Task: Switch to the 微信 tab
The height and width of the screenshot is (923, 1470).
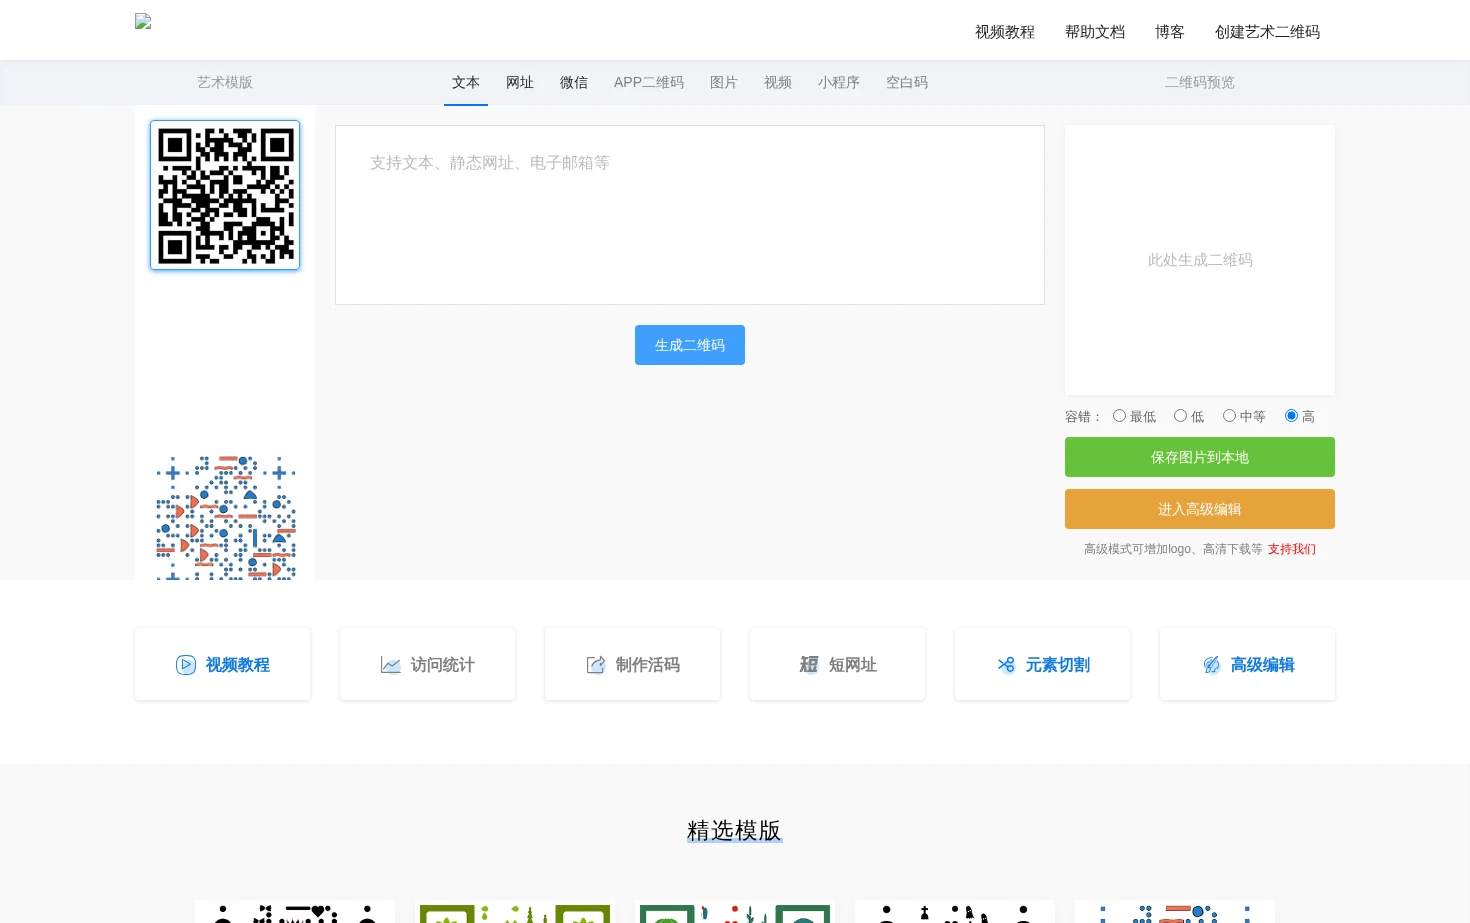Action: pyautogui.click(x=574, y=82)
